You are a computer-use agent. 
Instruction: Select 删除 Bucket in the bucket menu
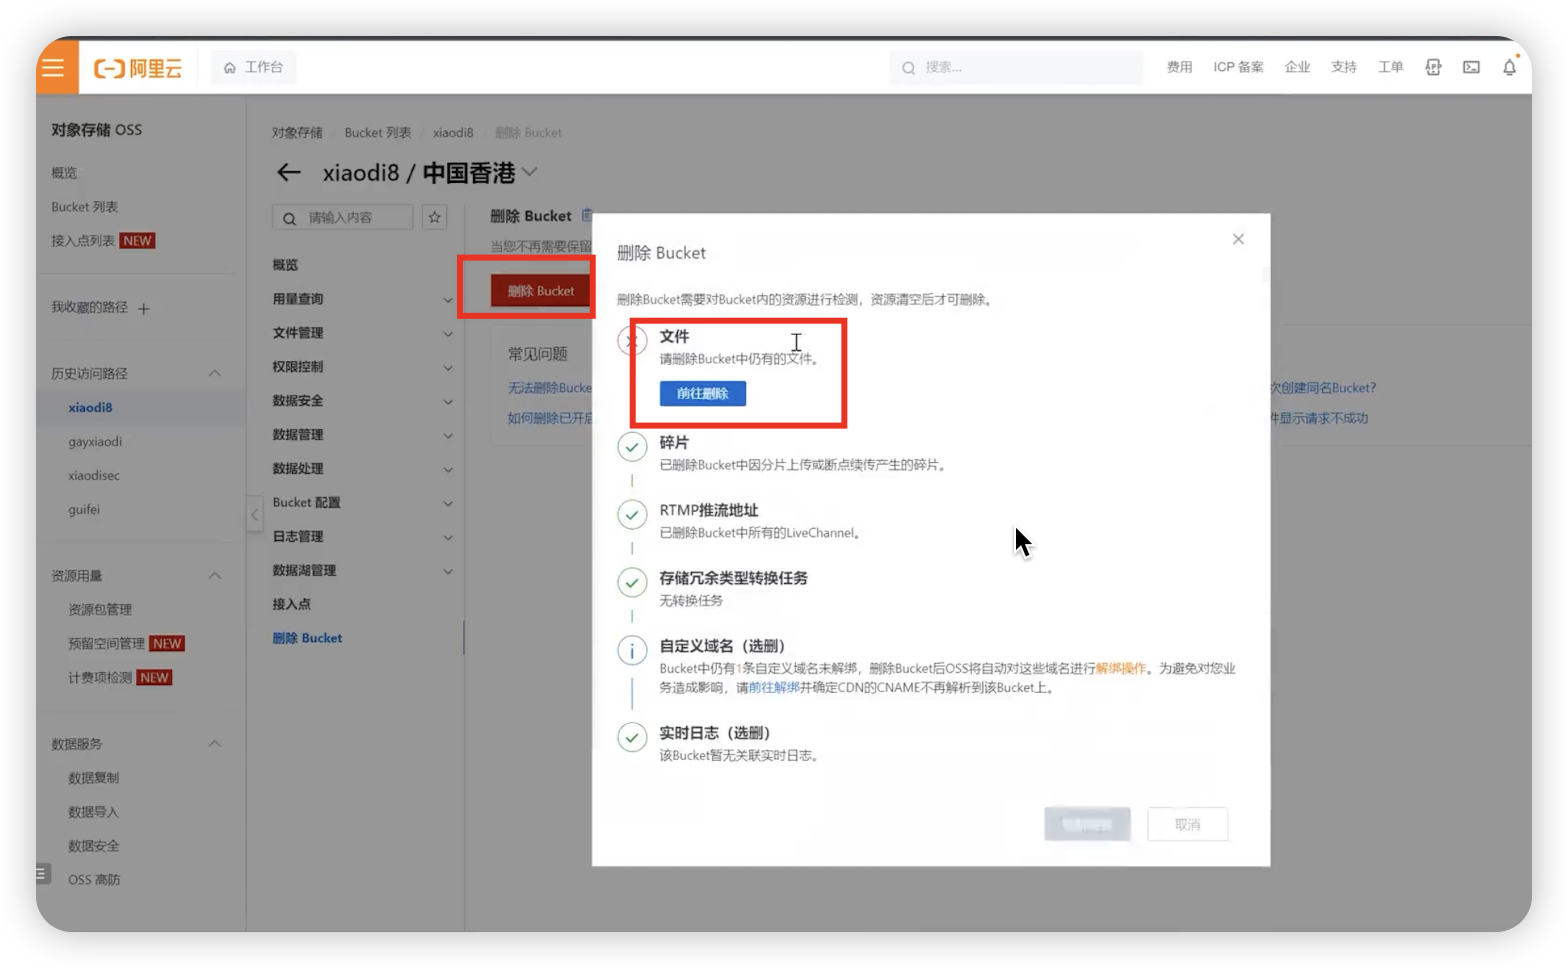point(307,639)
